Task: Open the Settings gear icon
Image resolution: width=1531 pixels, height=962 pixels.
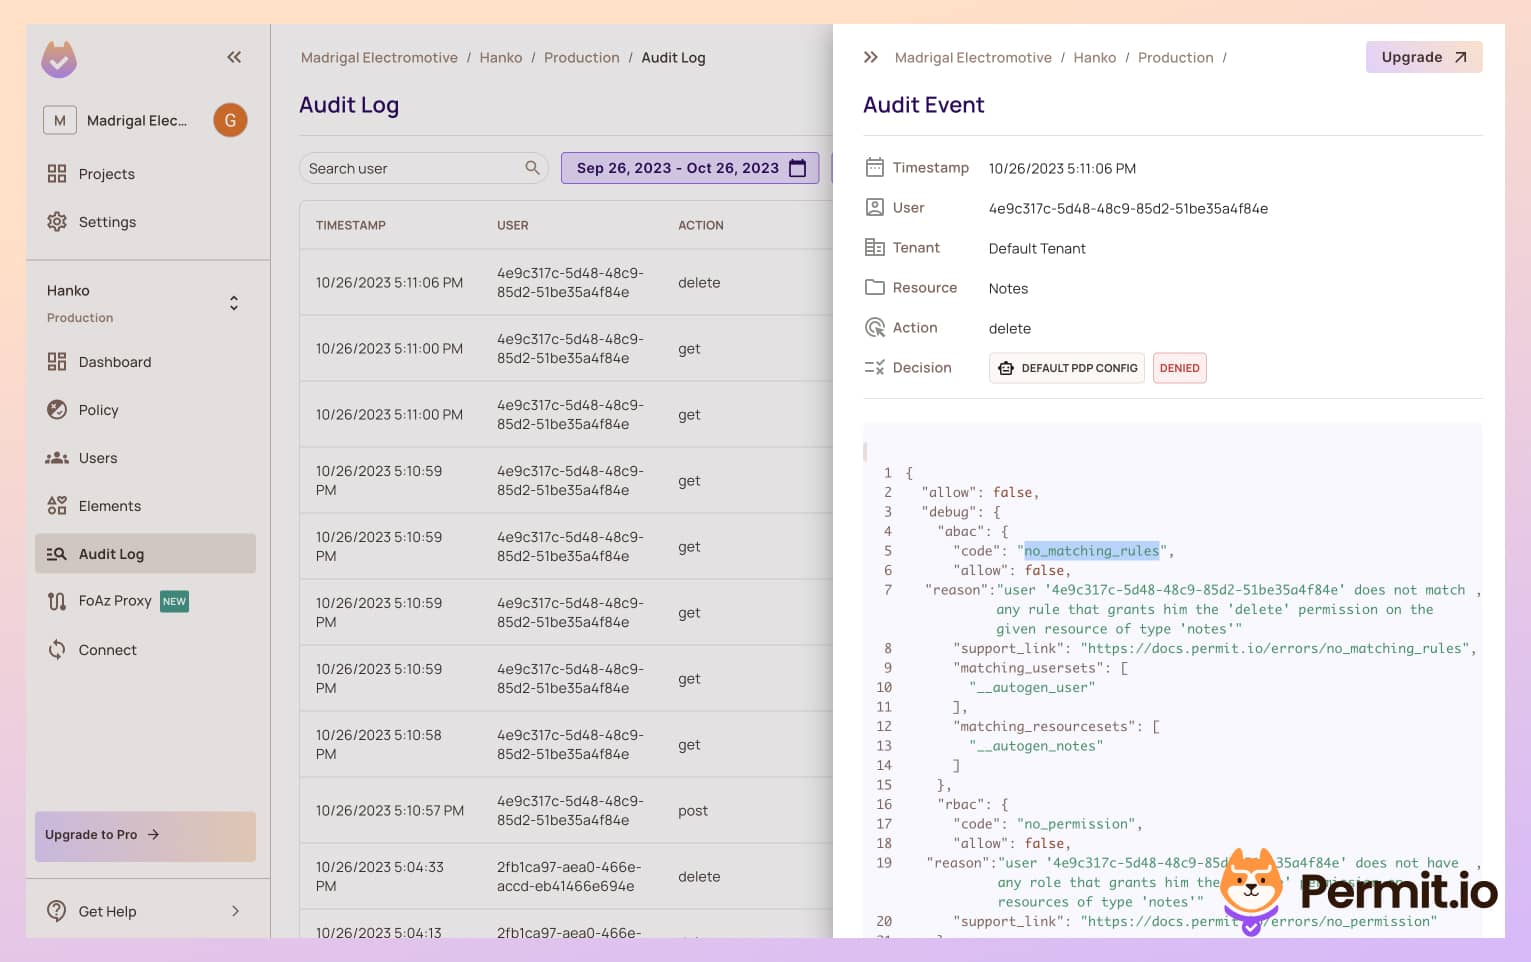Action: [58, 221]
